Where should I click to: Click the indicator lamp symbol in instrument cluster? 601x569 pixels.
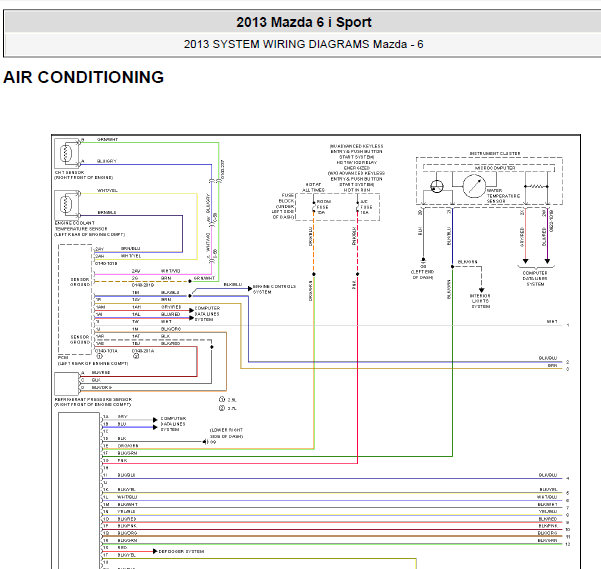(437, 187)
